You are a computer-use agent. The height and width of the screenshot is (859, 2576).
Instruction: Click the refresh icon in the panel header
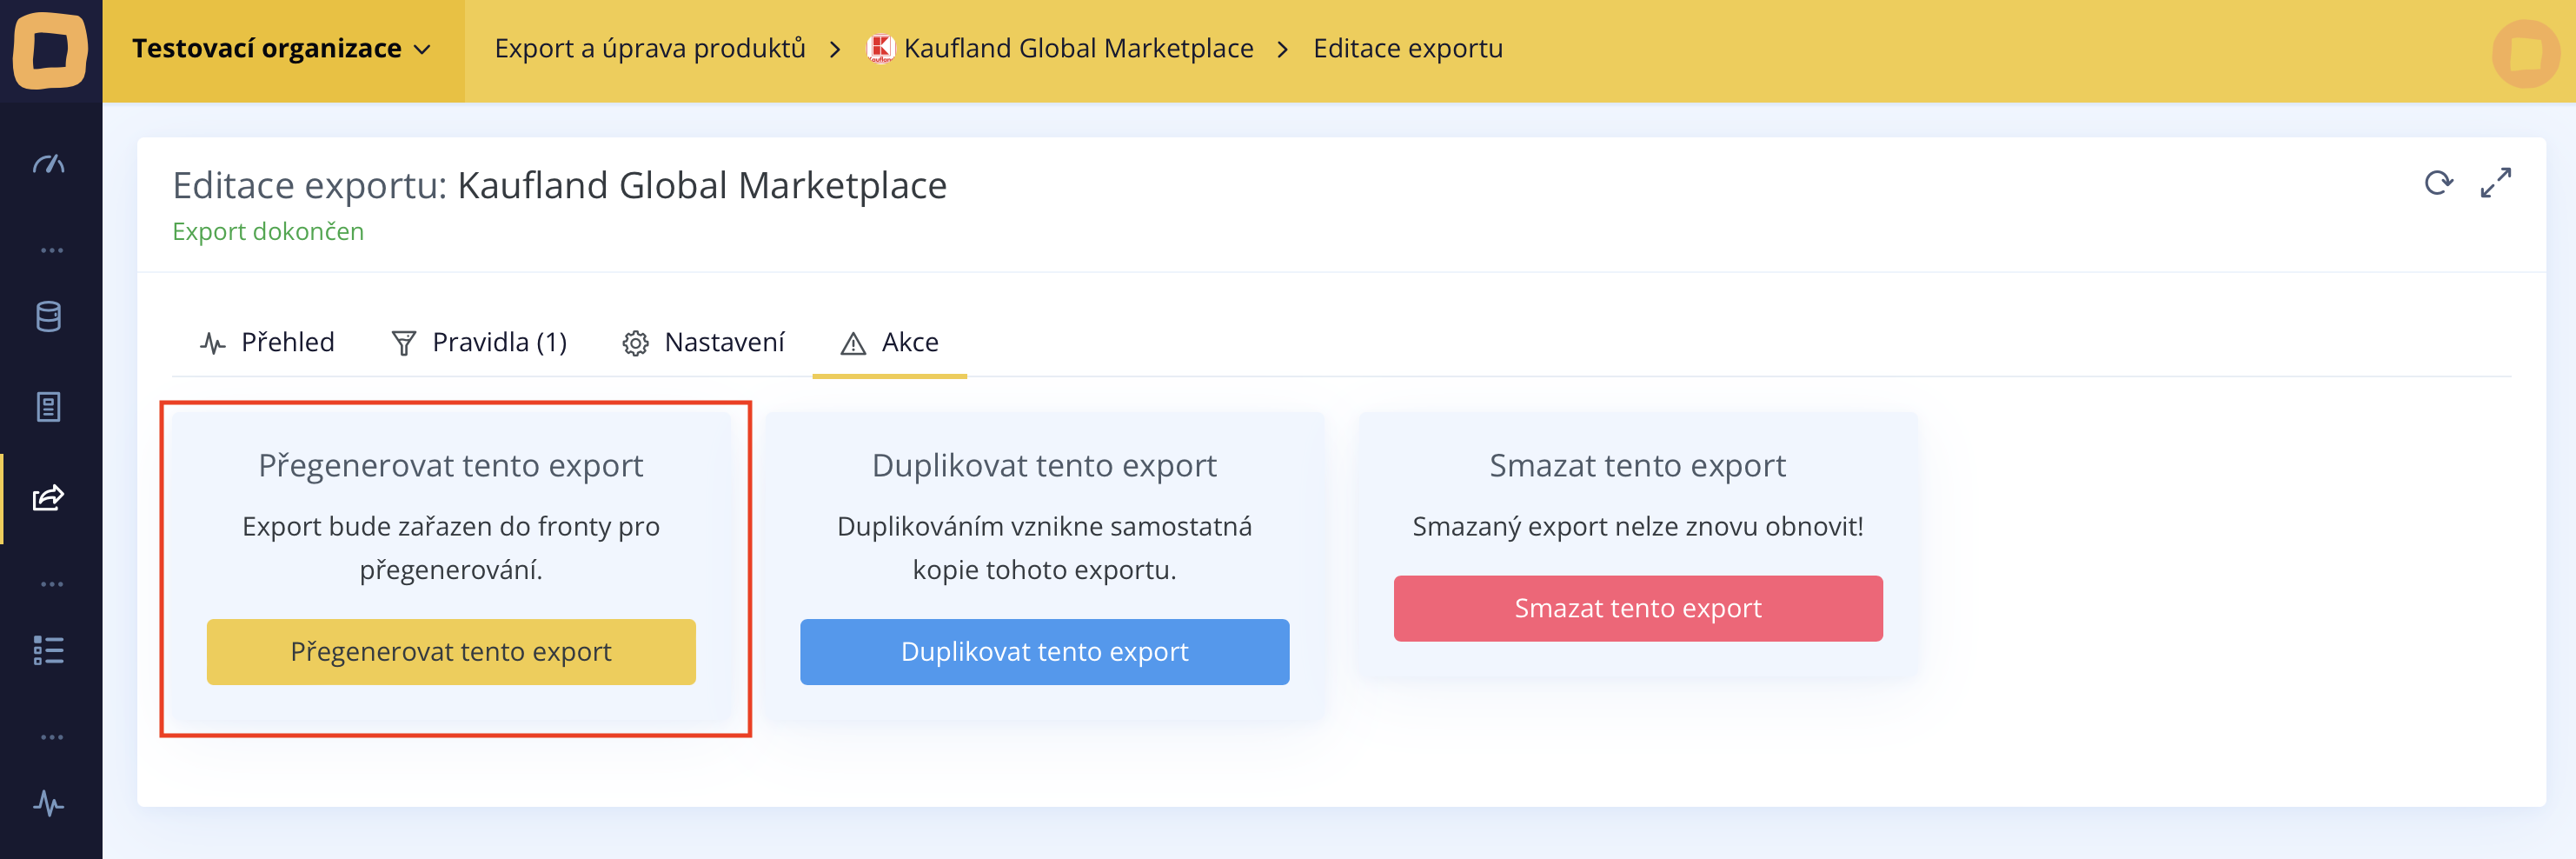pyautogui.click(x=2438, y=183)
